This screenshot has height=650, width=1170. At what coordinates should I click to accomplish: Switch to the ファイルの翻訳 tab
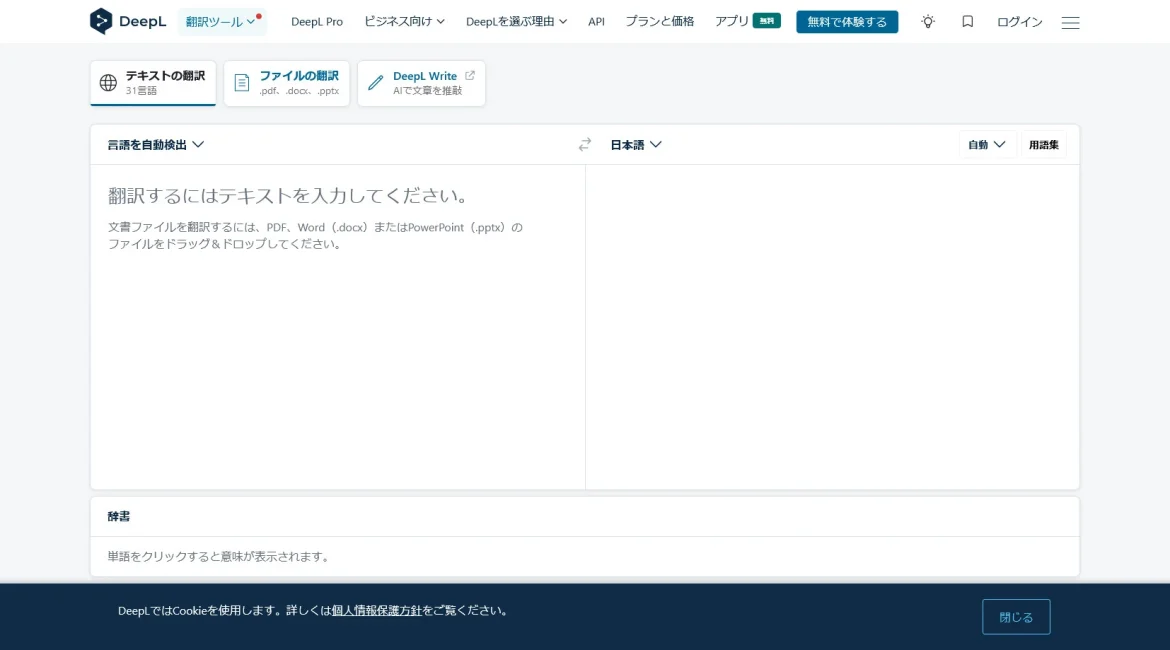(x=287, y=83)
